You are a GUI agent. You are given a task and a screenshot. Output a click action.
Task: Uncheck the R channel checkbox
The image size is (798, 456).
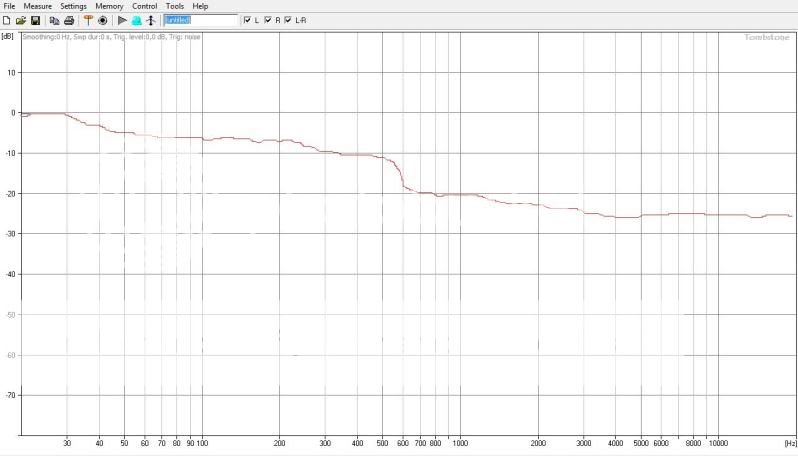(x=268, y=20)
